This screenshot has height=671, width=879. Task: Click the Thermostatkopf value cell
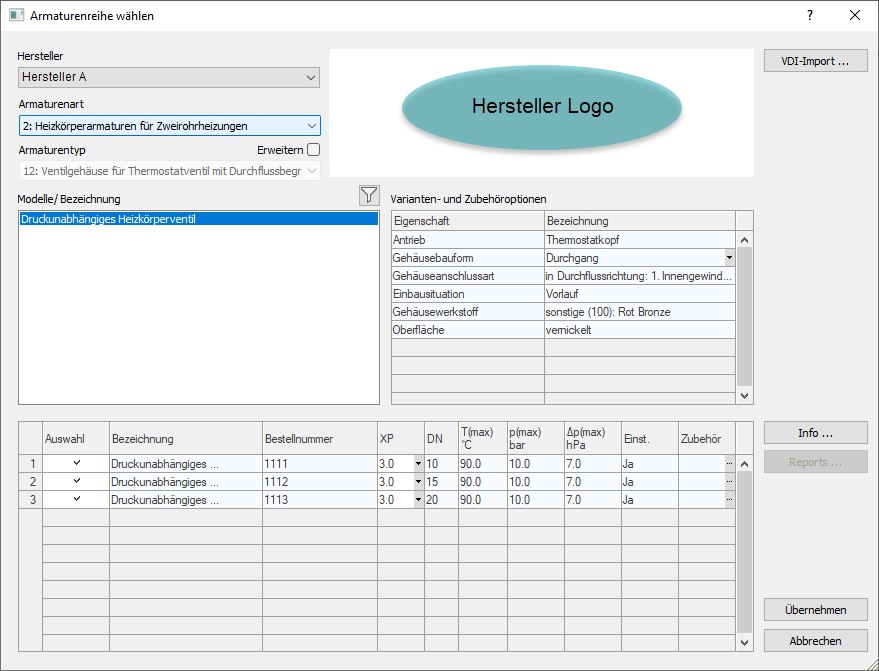coord(640,240)
